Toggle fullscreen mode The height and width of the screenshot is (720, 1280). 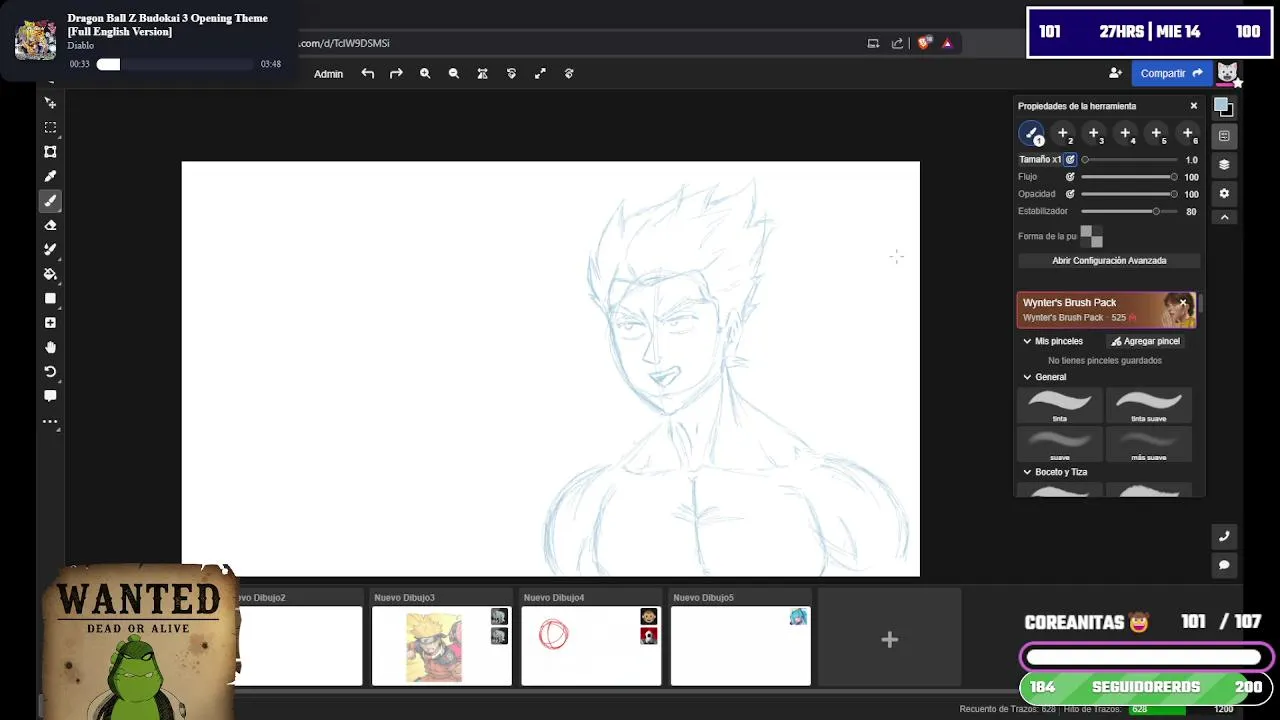[x=540, y=73]
